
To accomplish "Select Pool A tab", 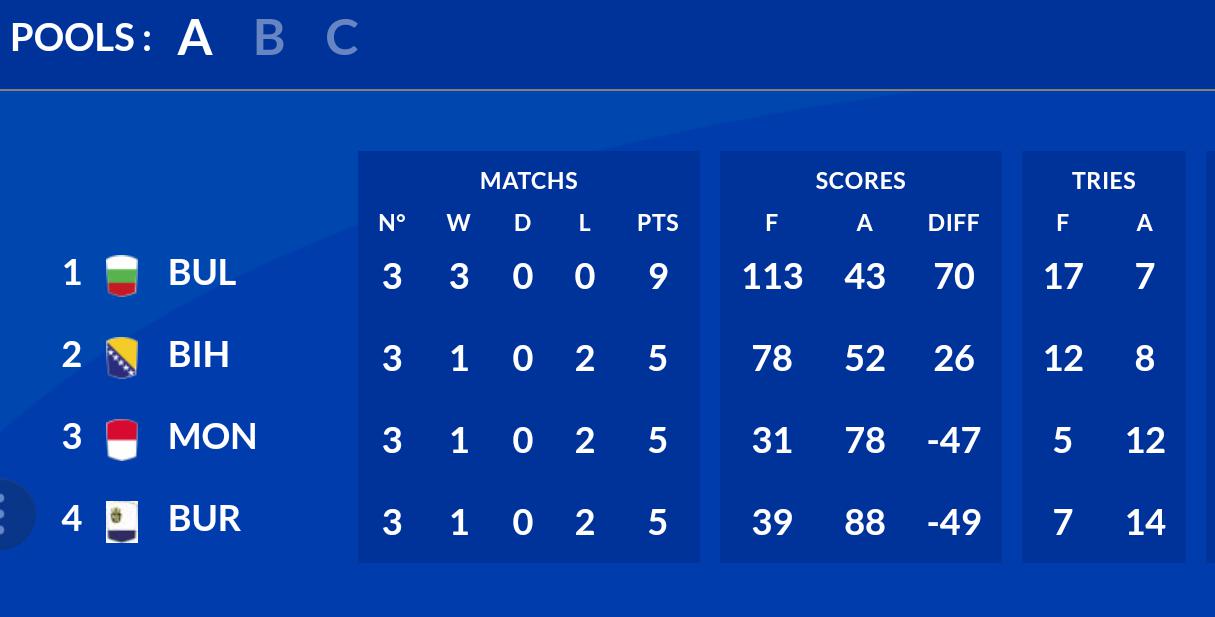I will 195,38.
